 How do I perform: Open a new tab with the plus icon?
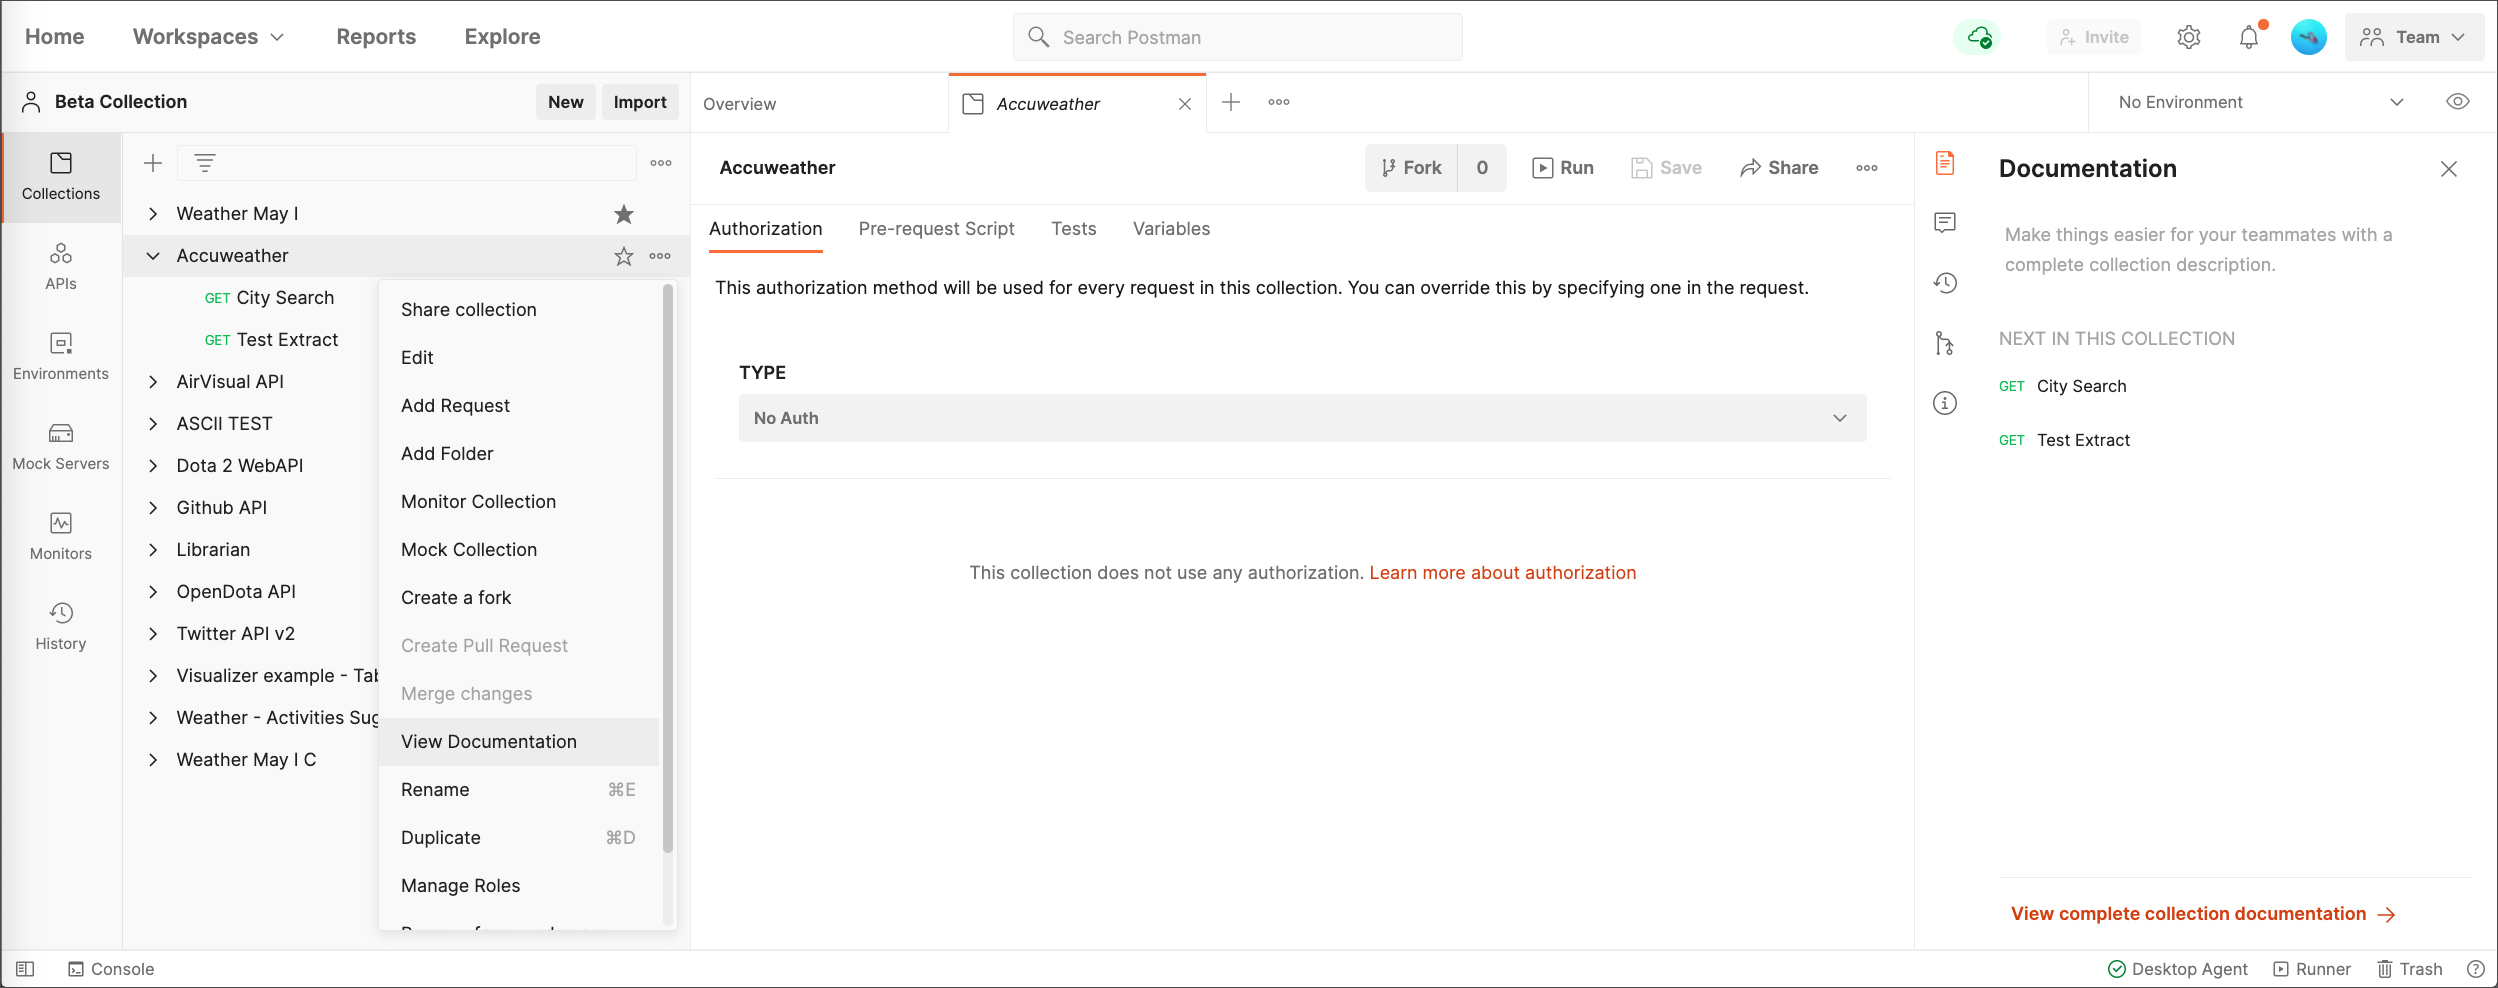[x=1231, y=102]
